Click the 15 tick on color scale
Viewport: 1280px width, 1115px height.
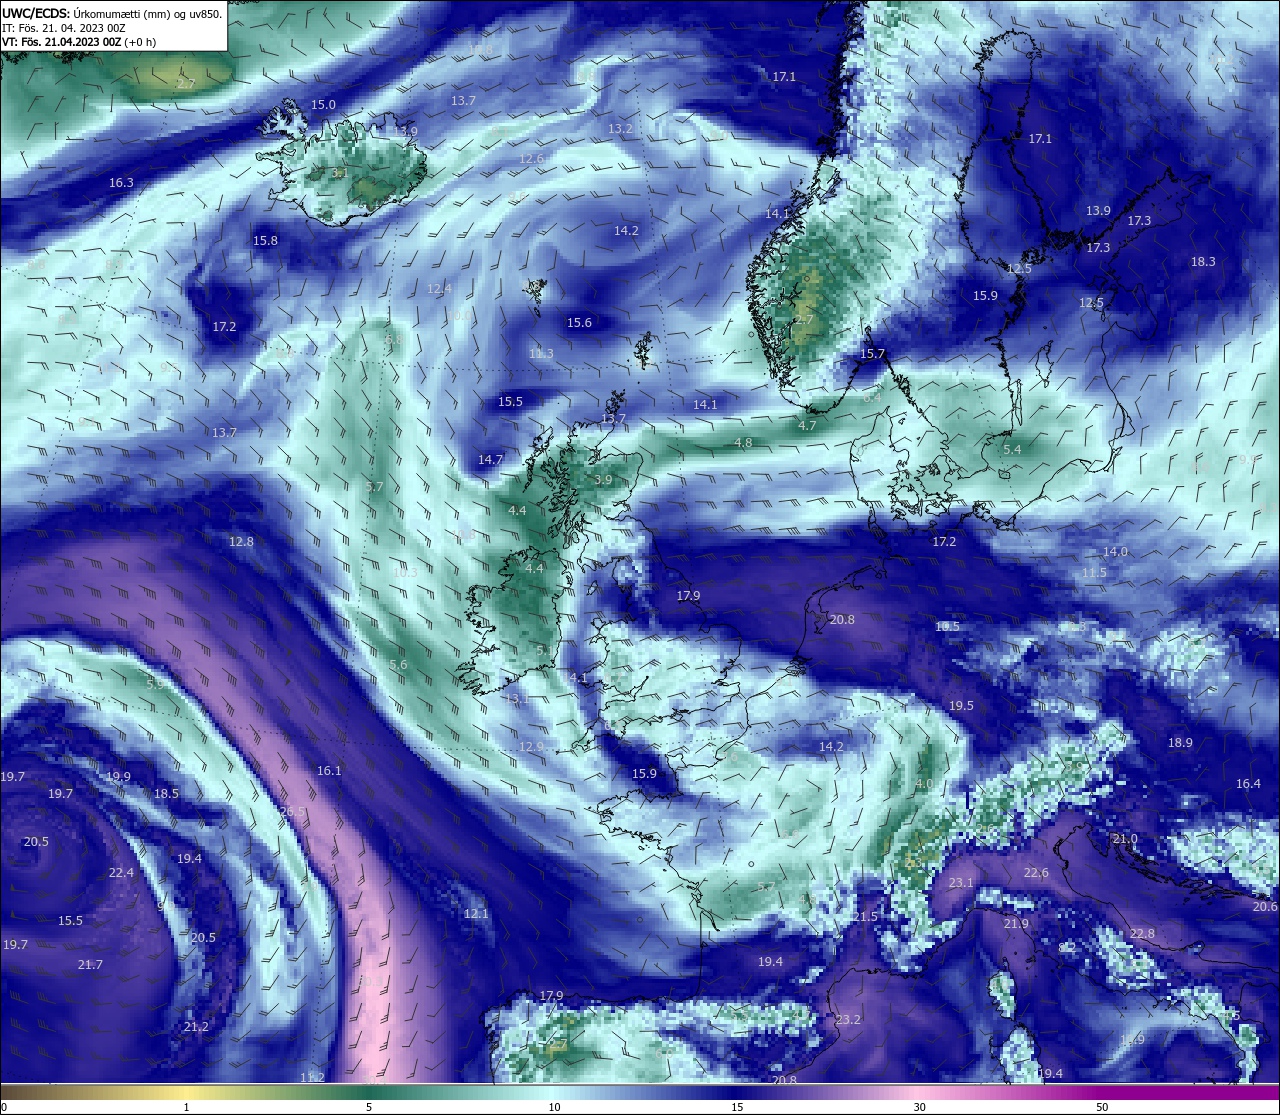click(x=736, y=1107)
